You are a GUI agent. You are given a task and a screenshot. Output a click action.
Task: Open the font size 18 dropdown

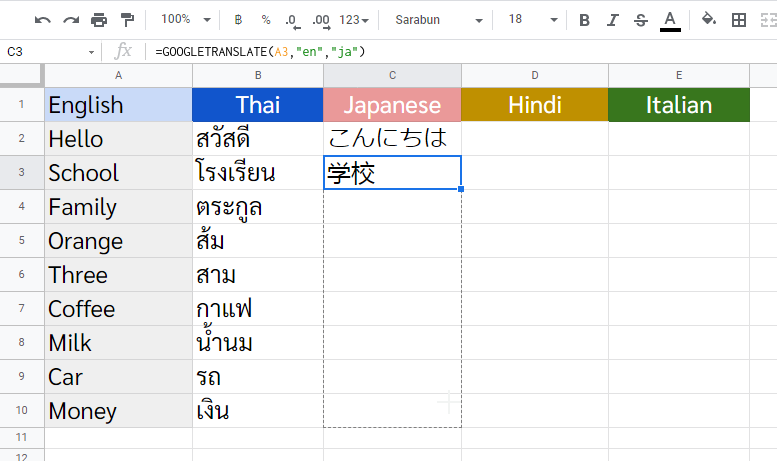pyautogui.click(x=533, y=20)
